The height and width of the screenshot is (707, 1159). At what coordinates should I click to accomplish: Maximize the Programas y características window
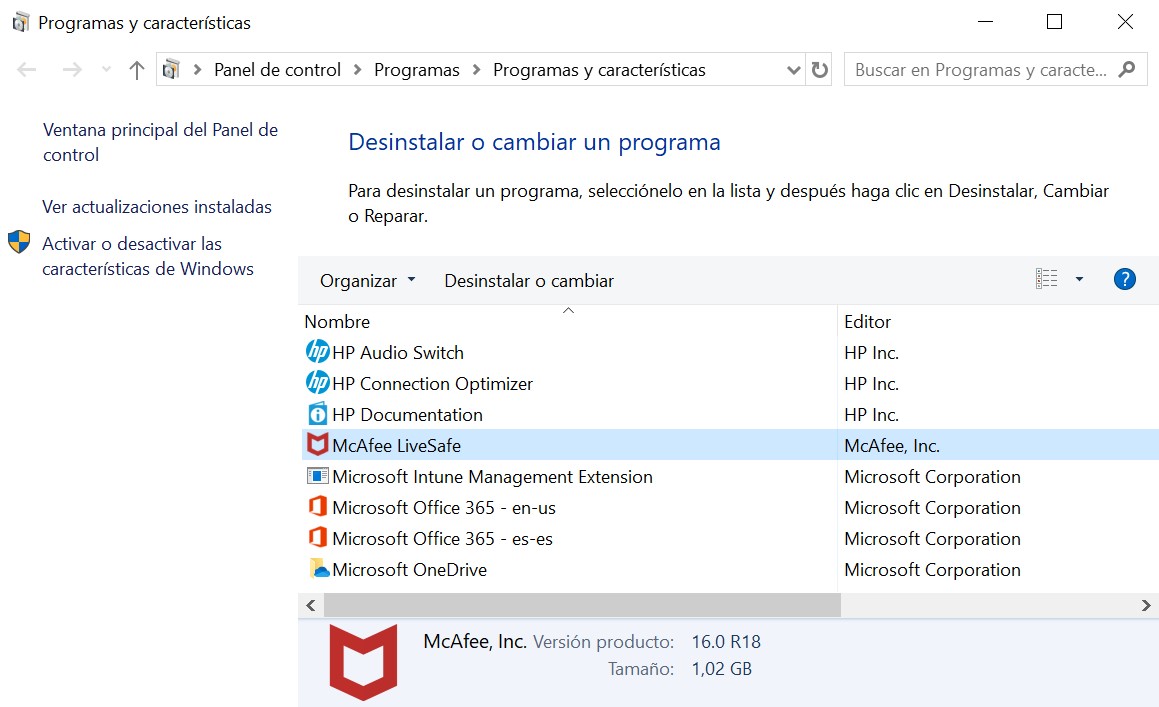pyautogui.click(x=1054, y=22)
